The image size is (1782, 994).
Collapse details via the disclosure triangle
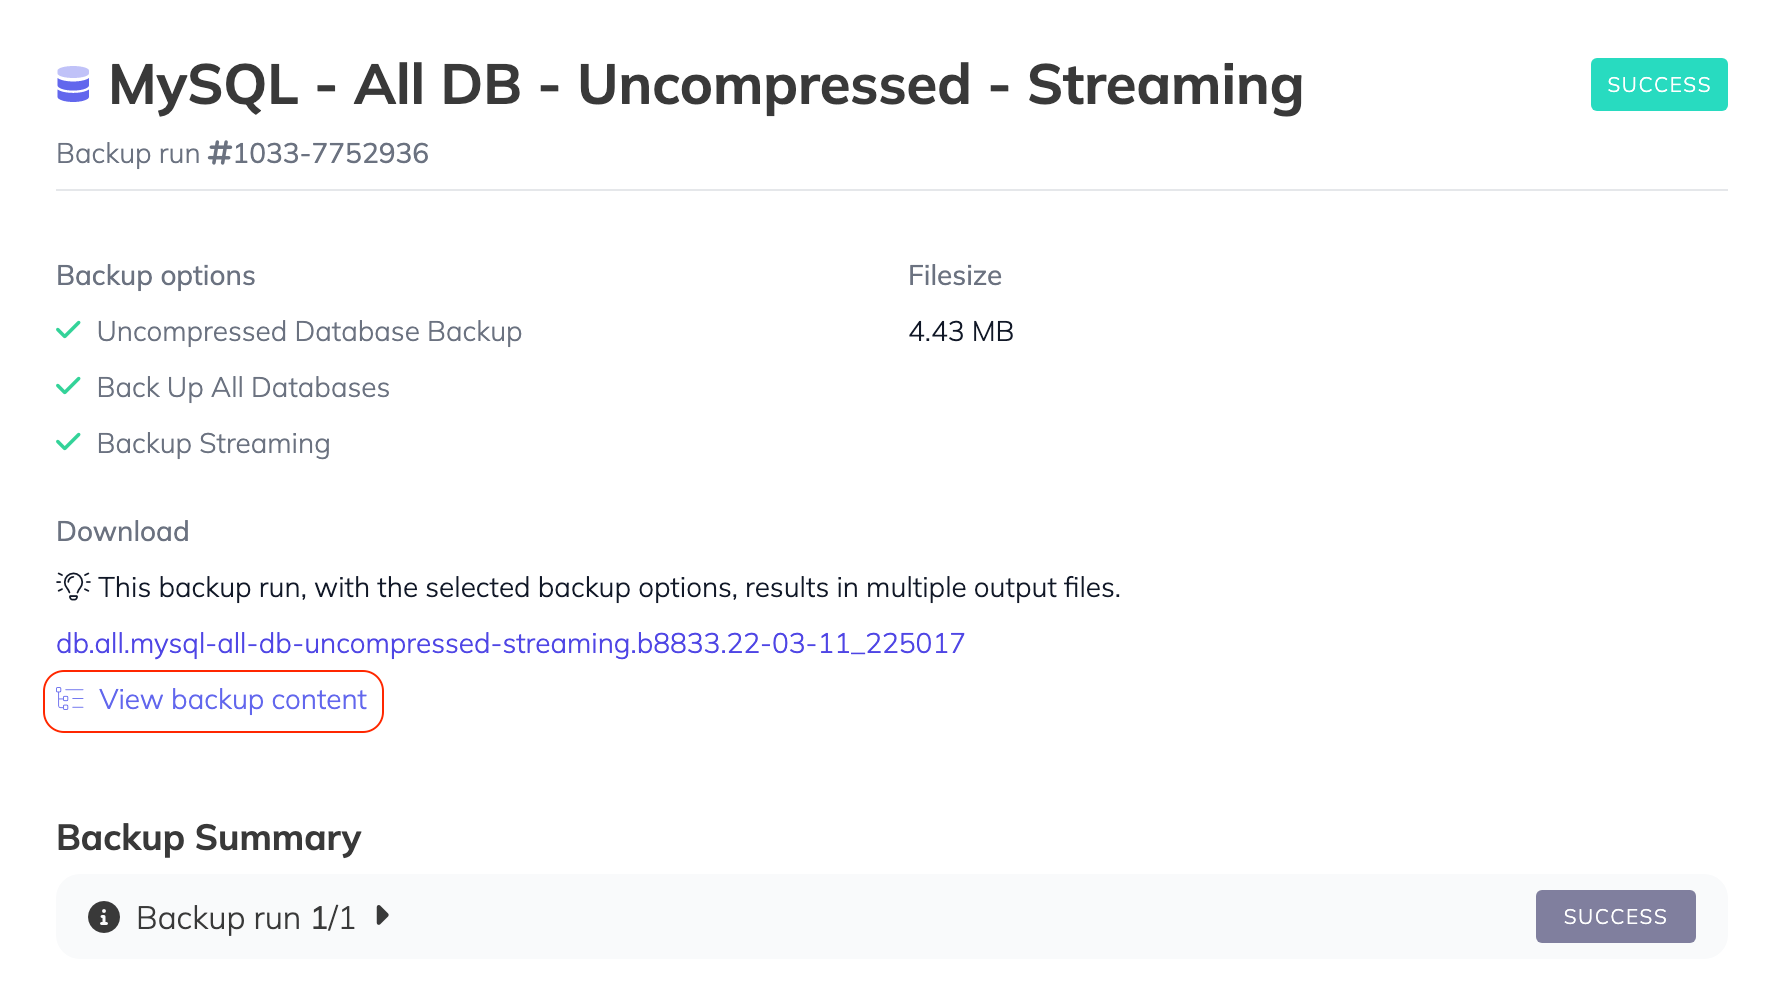click(x=383, y=916)
